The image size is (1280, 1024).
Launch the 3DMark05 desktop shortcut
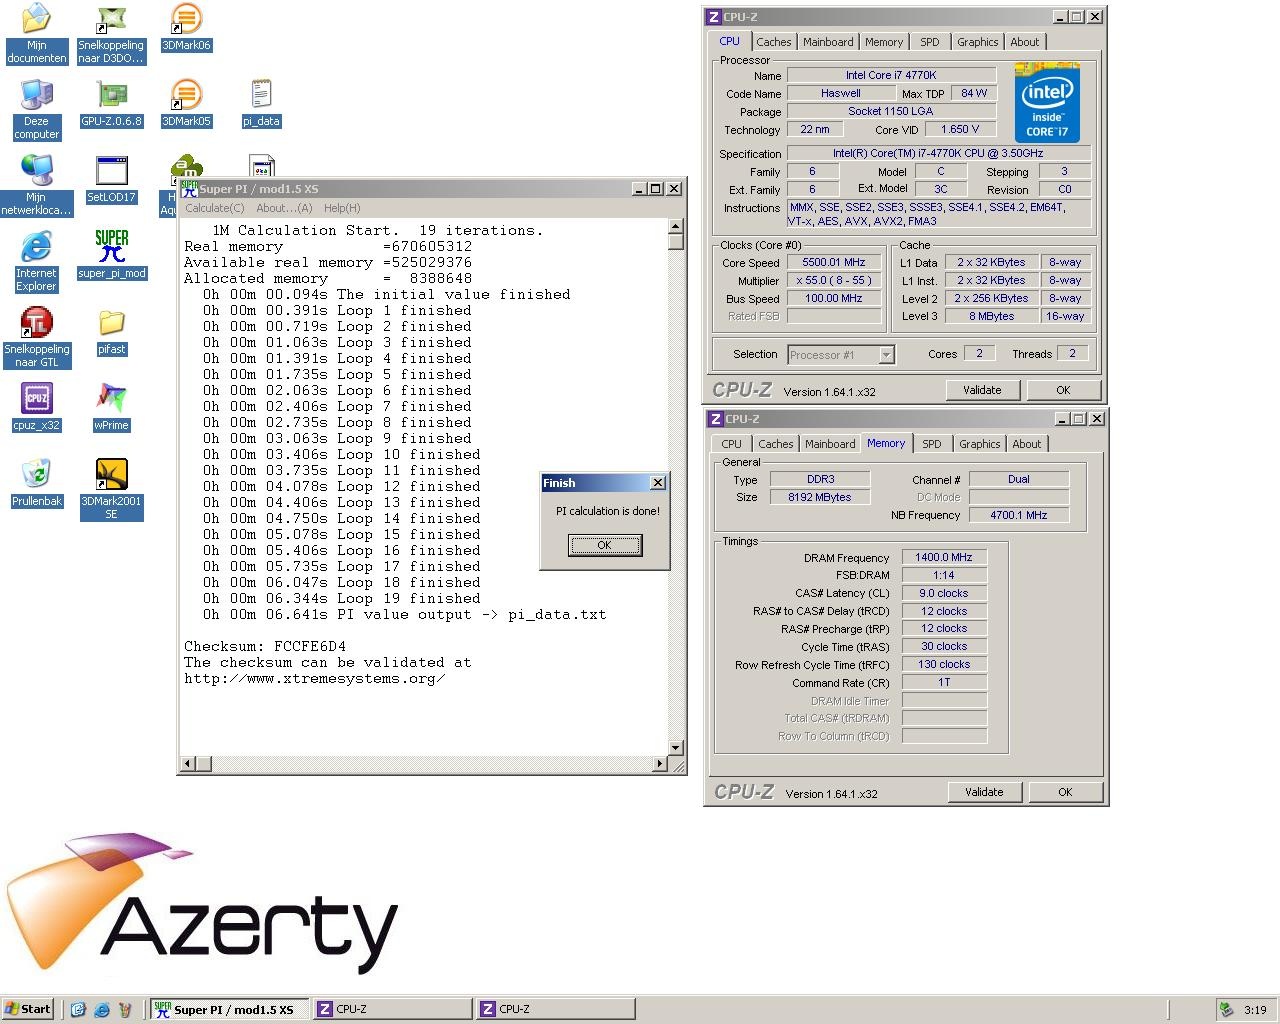pos(186,103)
